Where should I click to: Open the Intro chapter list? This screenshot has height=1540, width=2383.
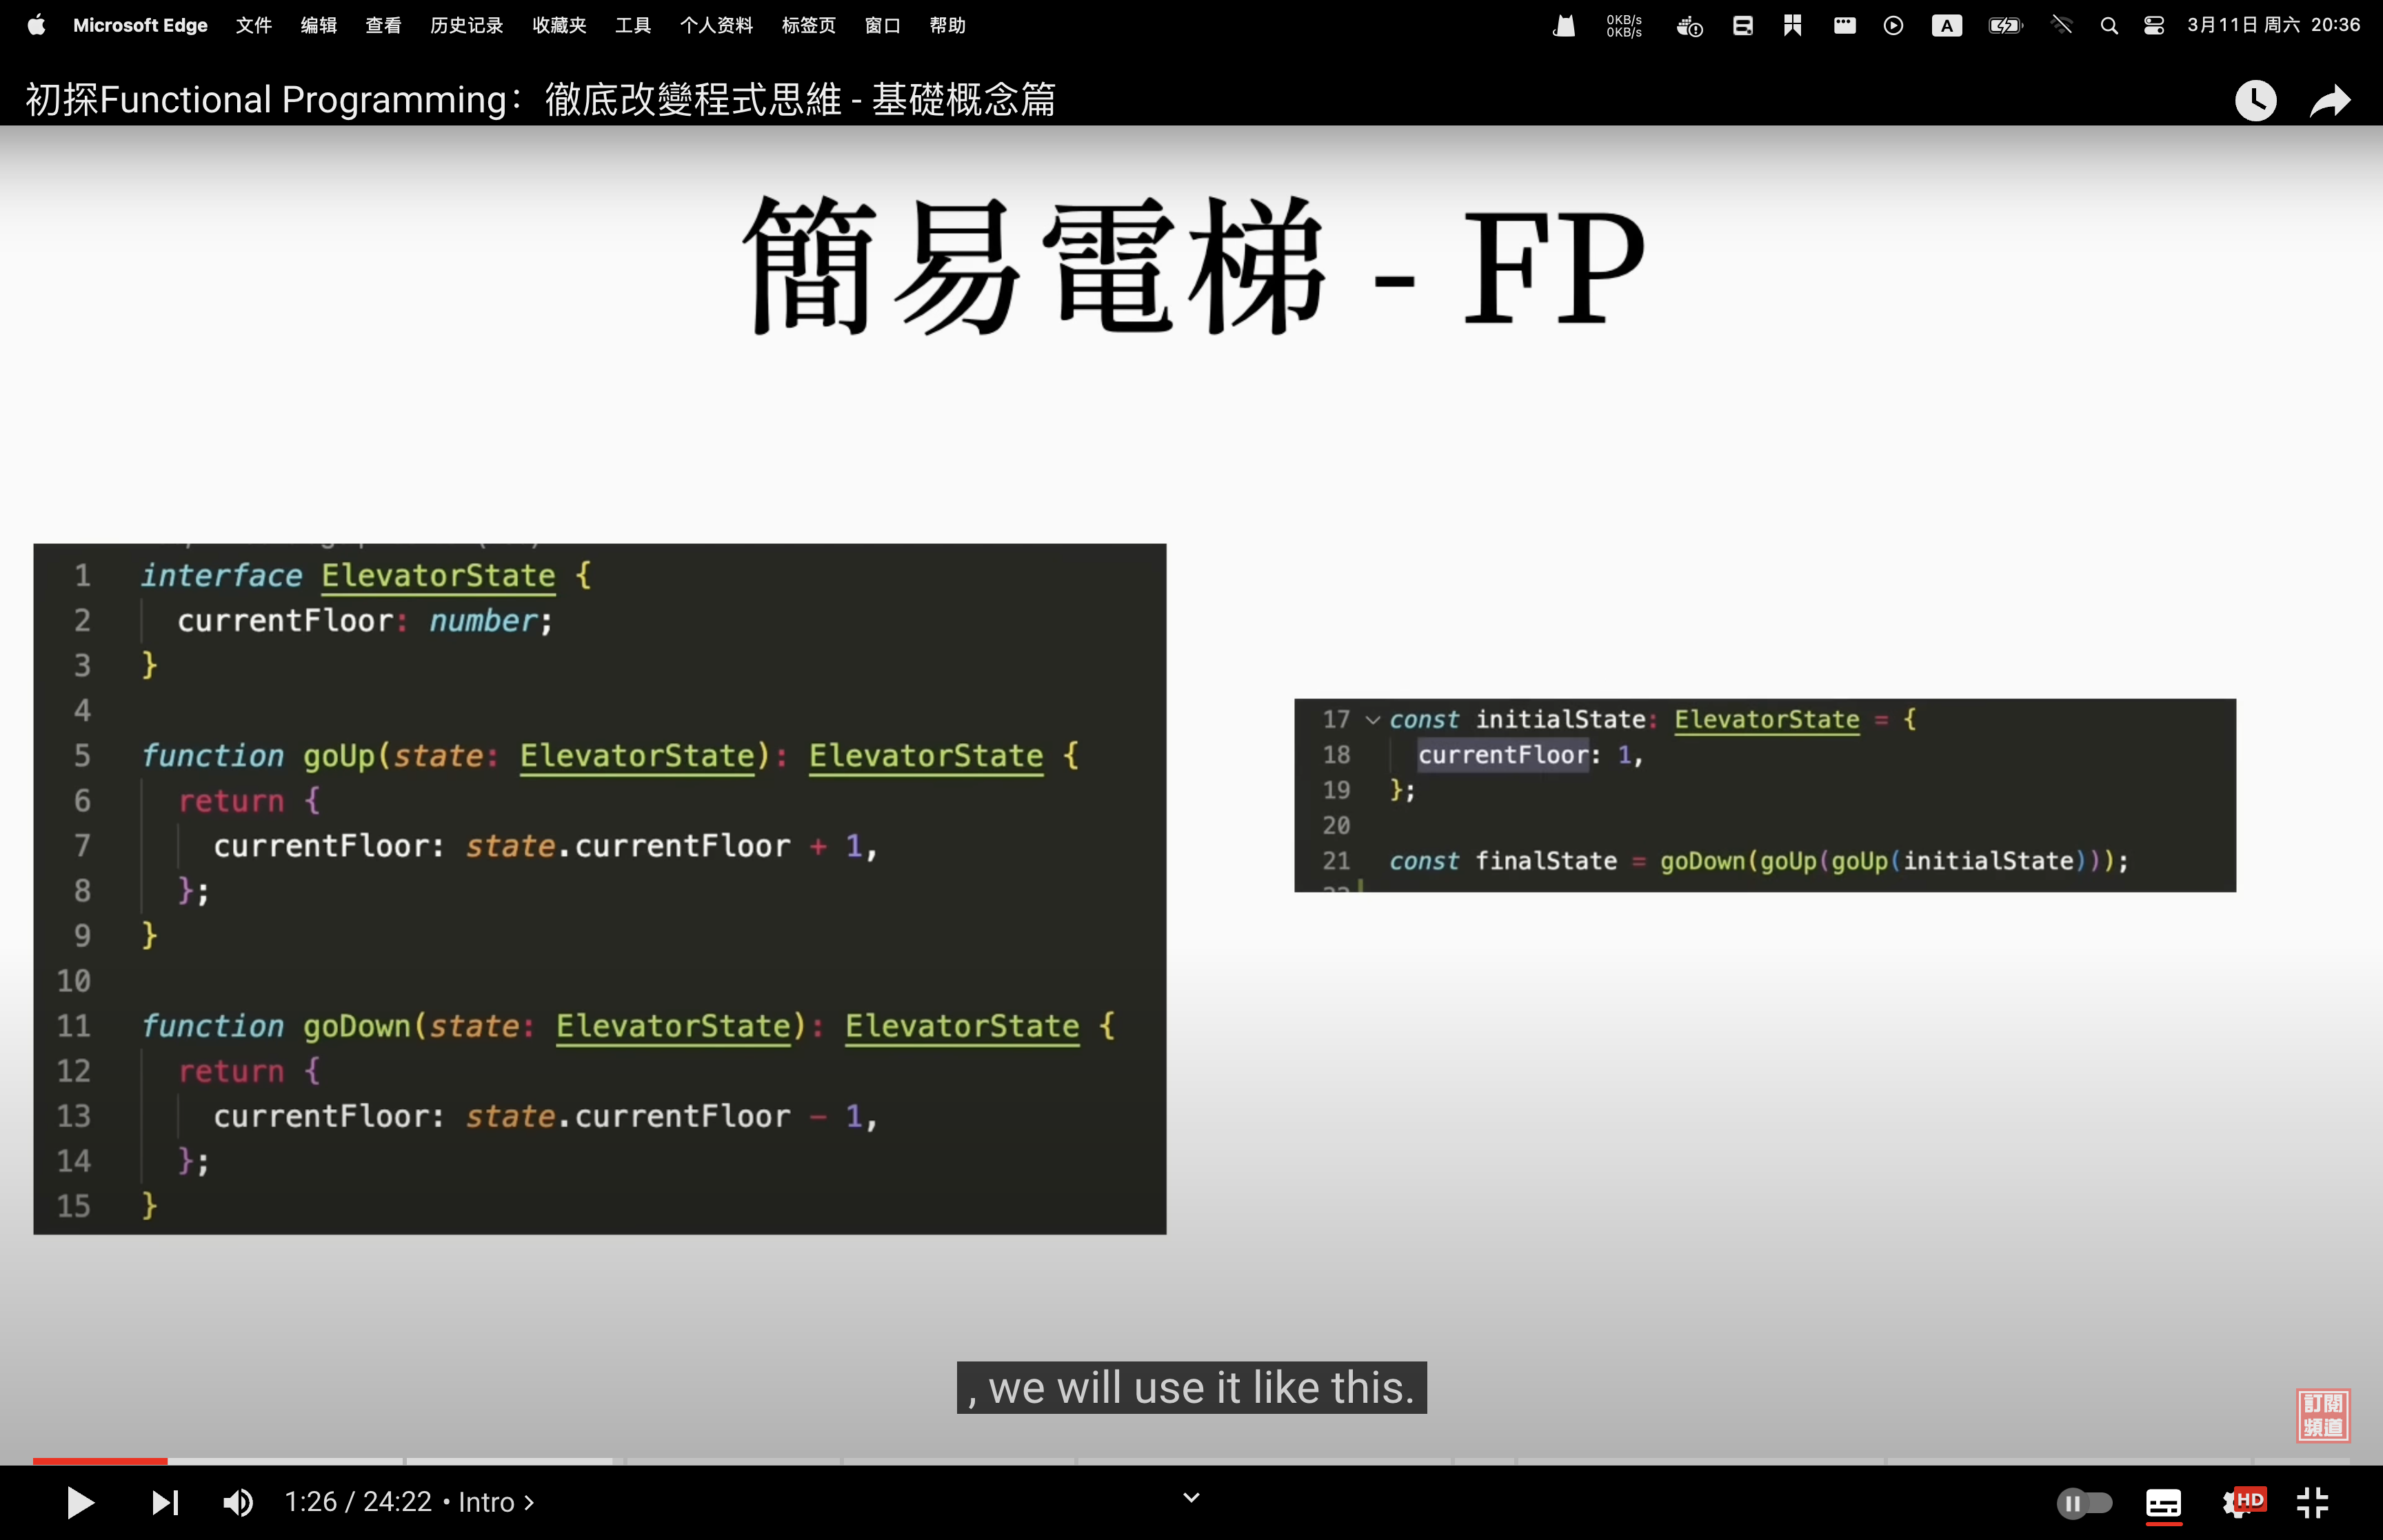(x=496, y=1502)
